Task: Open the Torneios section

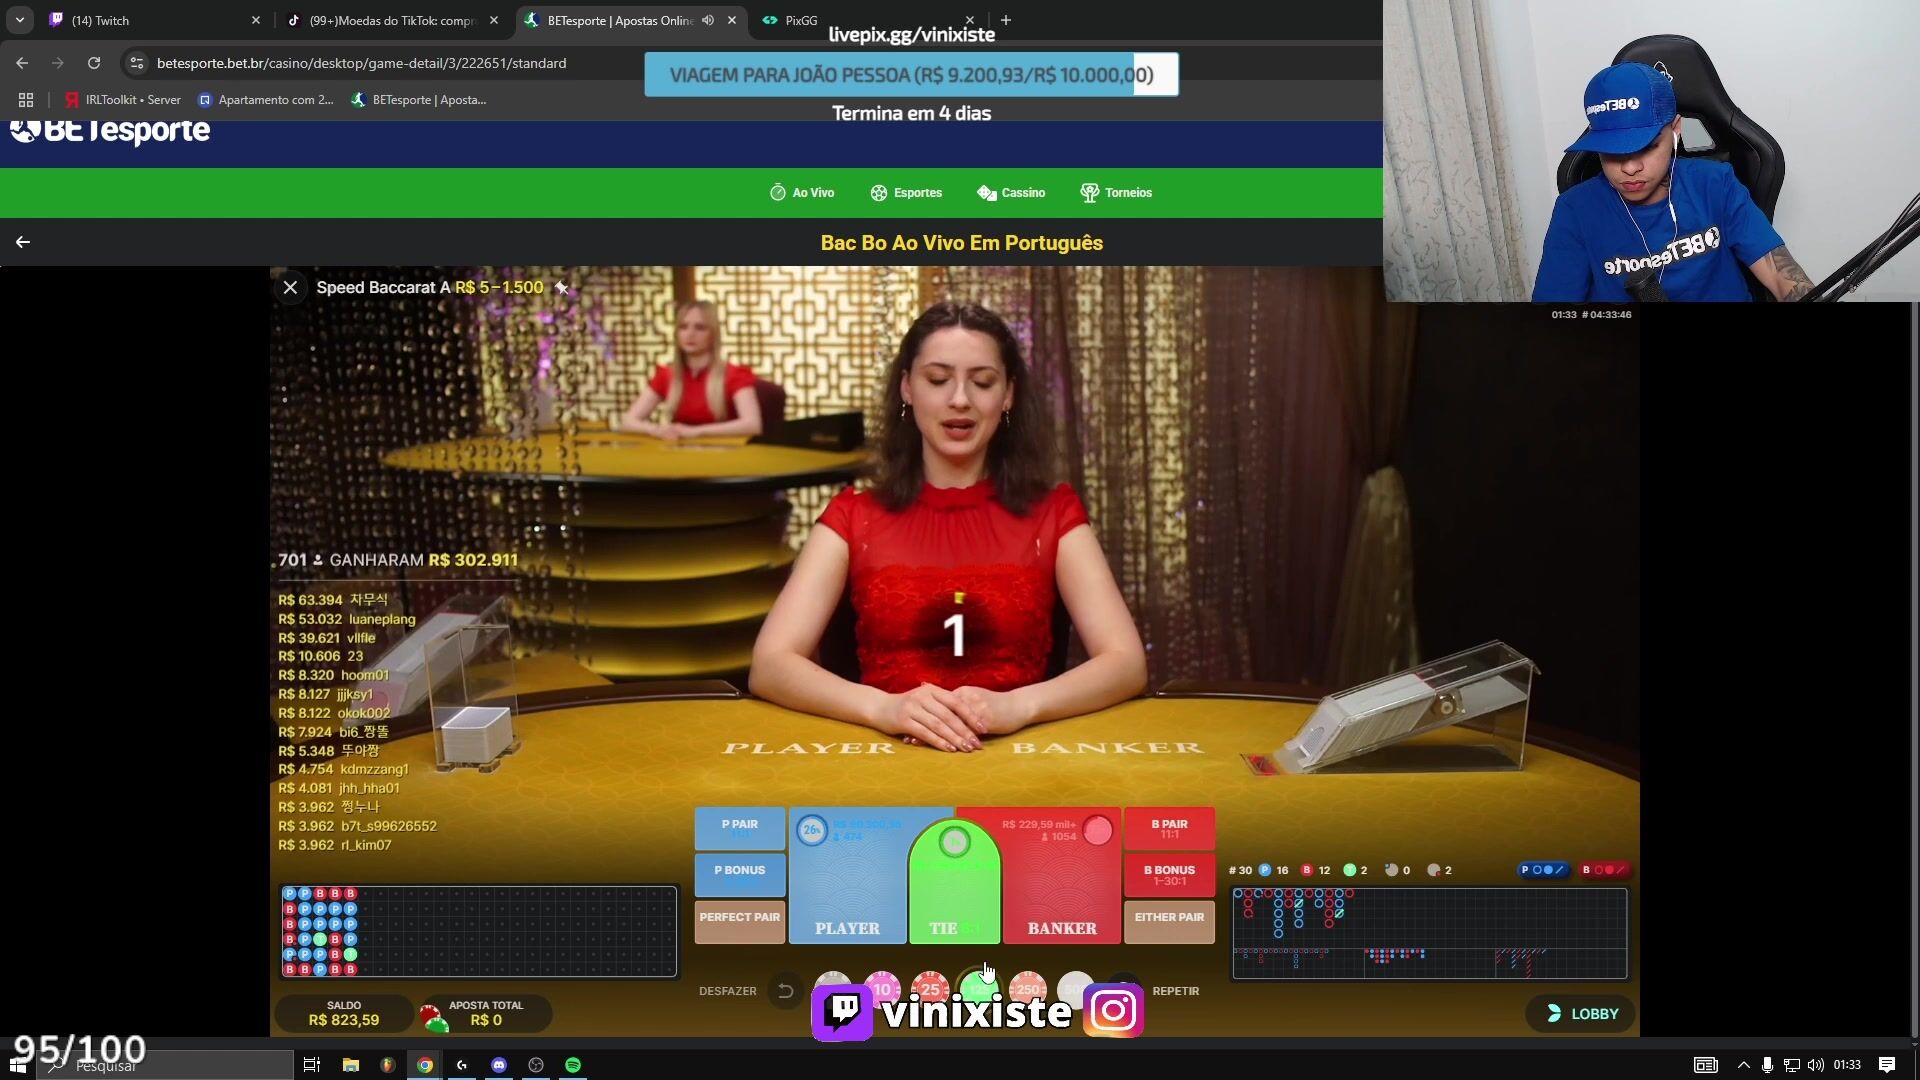Action: pos(1116,193)
